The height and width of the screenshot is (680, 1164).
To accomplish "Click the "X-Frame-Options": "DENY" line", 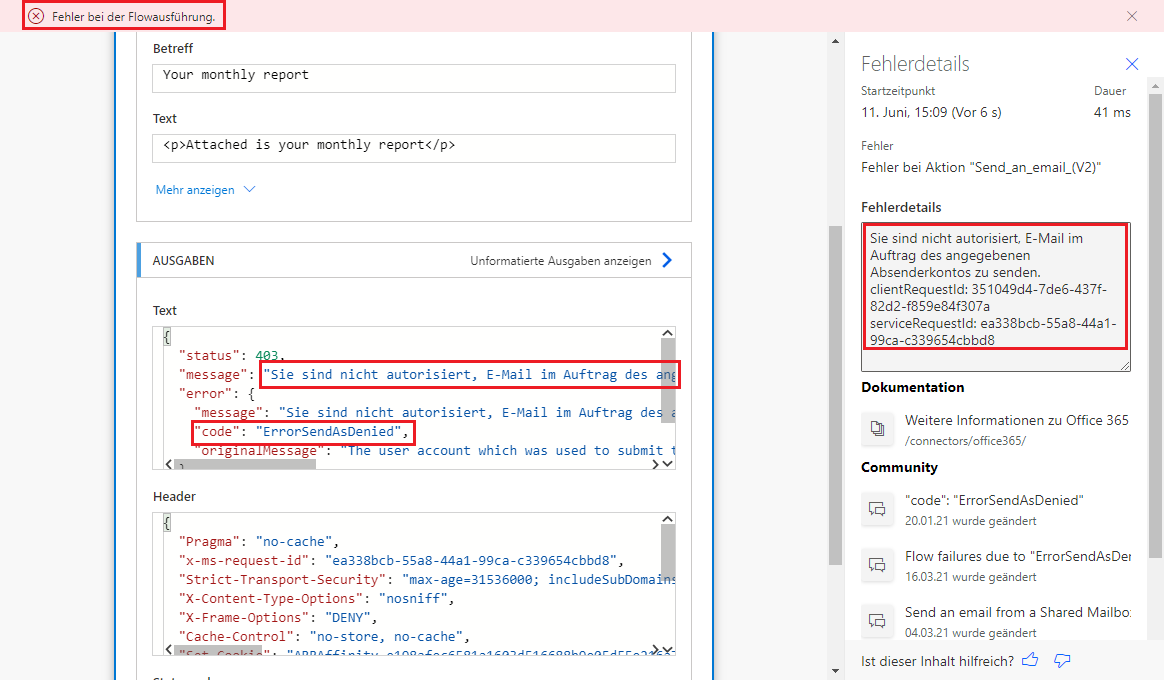I will [x=278, y=618].
